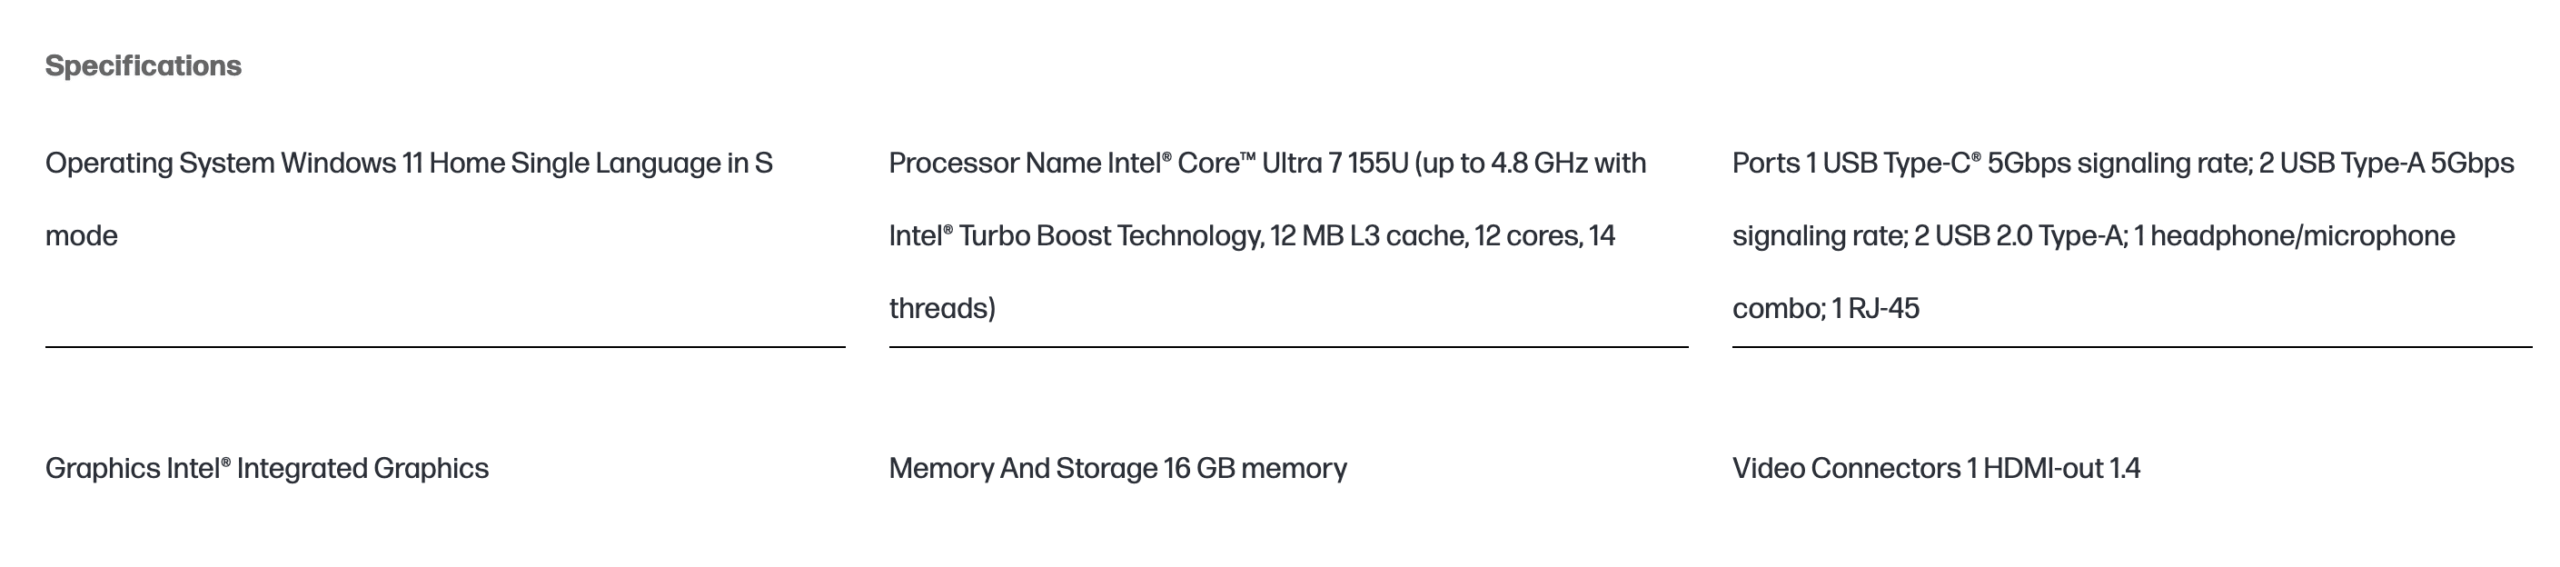Click the 'threads)' text in processor spec

point(942,308)
